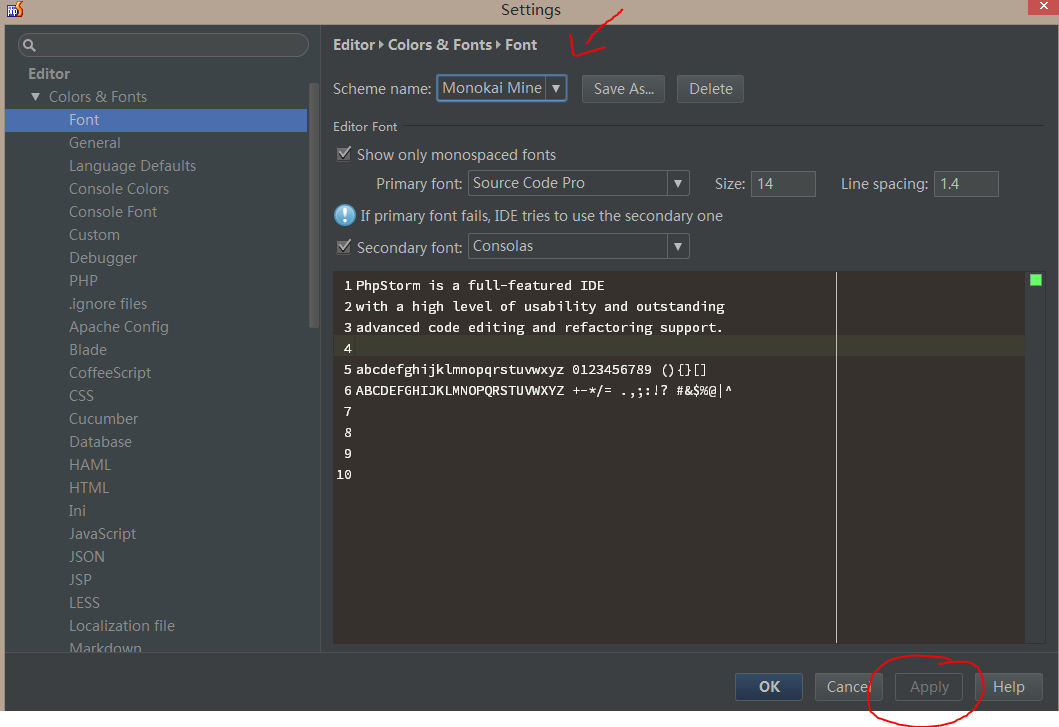This screenshot has height=727, width=1059.
Task: Select General under Colors & Fonts
Action: coord(95,143)
